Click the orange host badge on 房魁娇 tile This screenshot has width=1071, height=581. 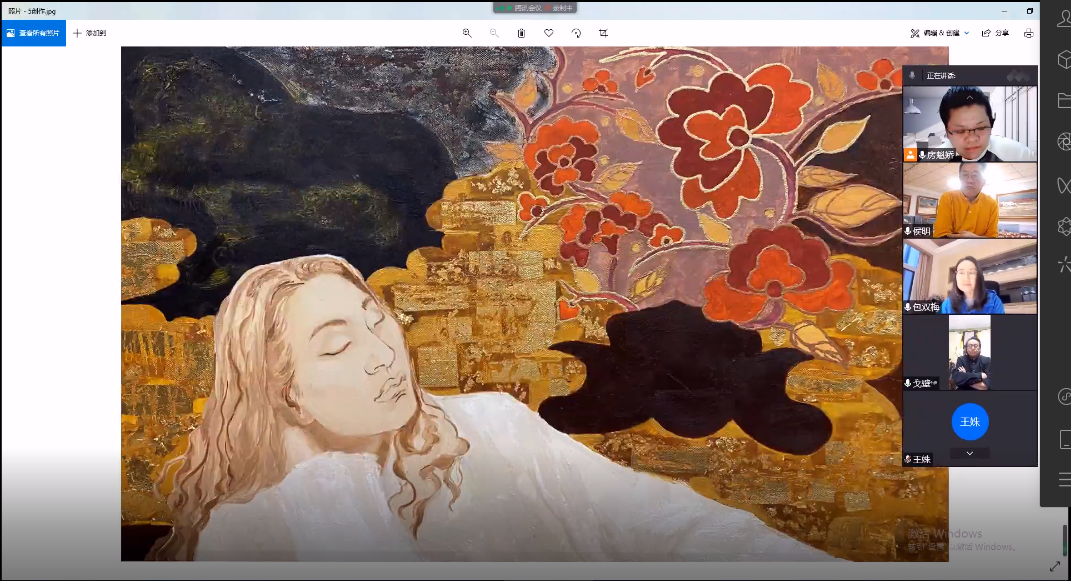[910, 155]
